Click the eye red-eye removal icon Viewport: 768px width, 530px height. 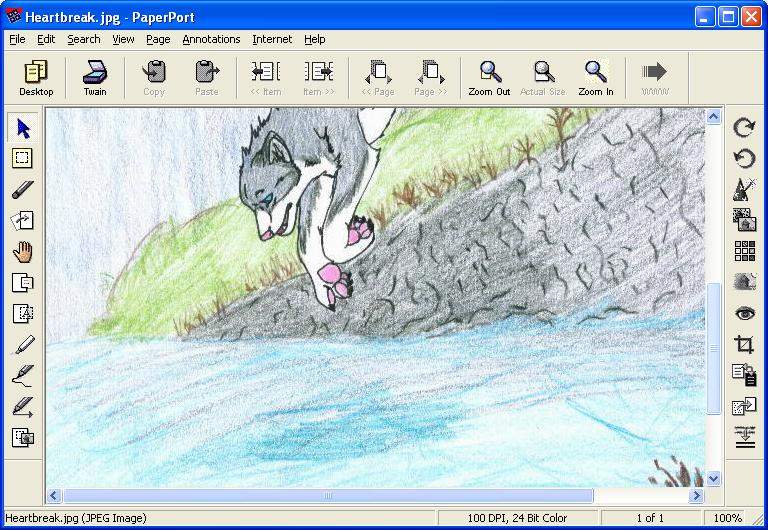[x=744, y=313]
